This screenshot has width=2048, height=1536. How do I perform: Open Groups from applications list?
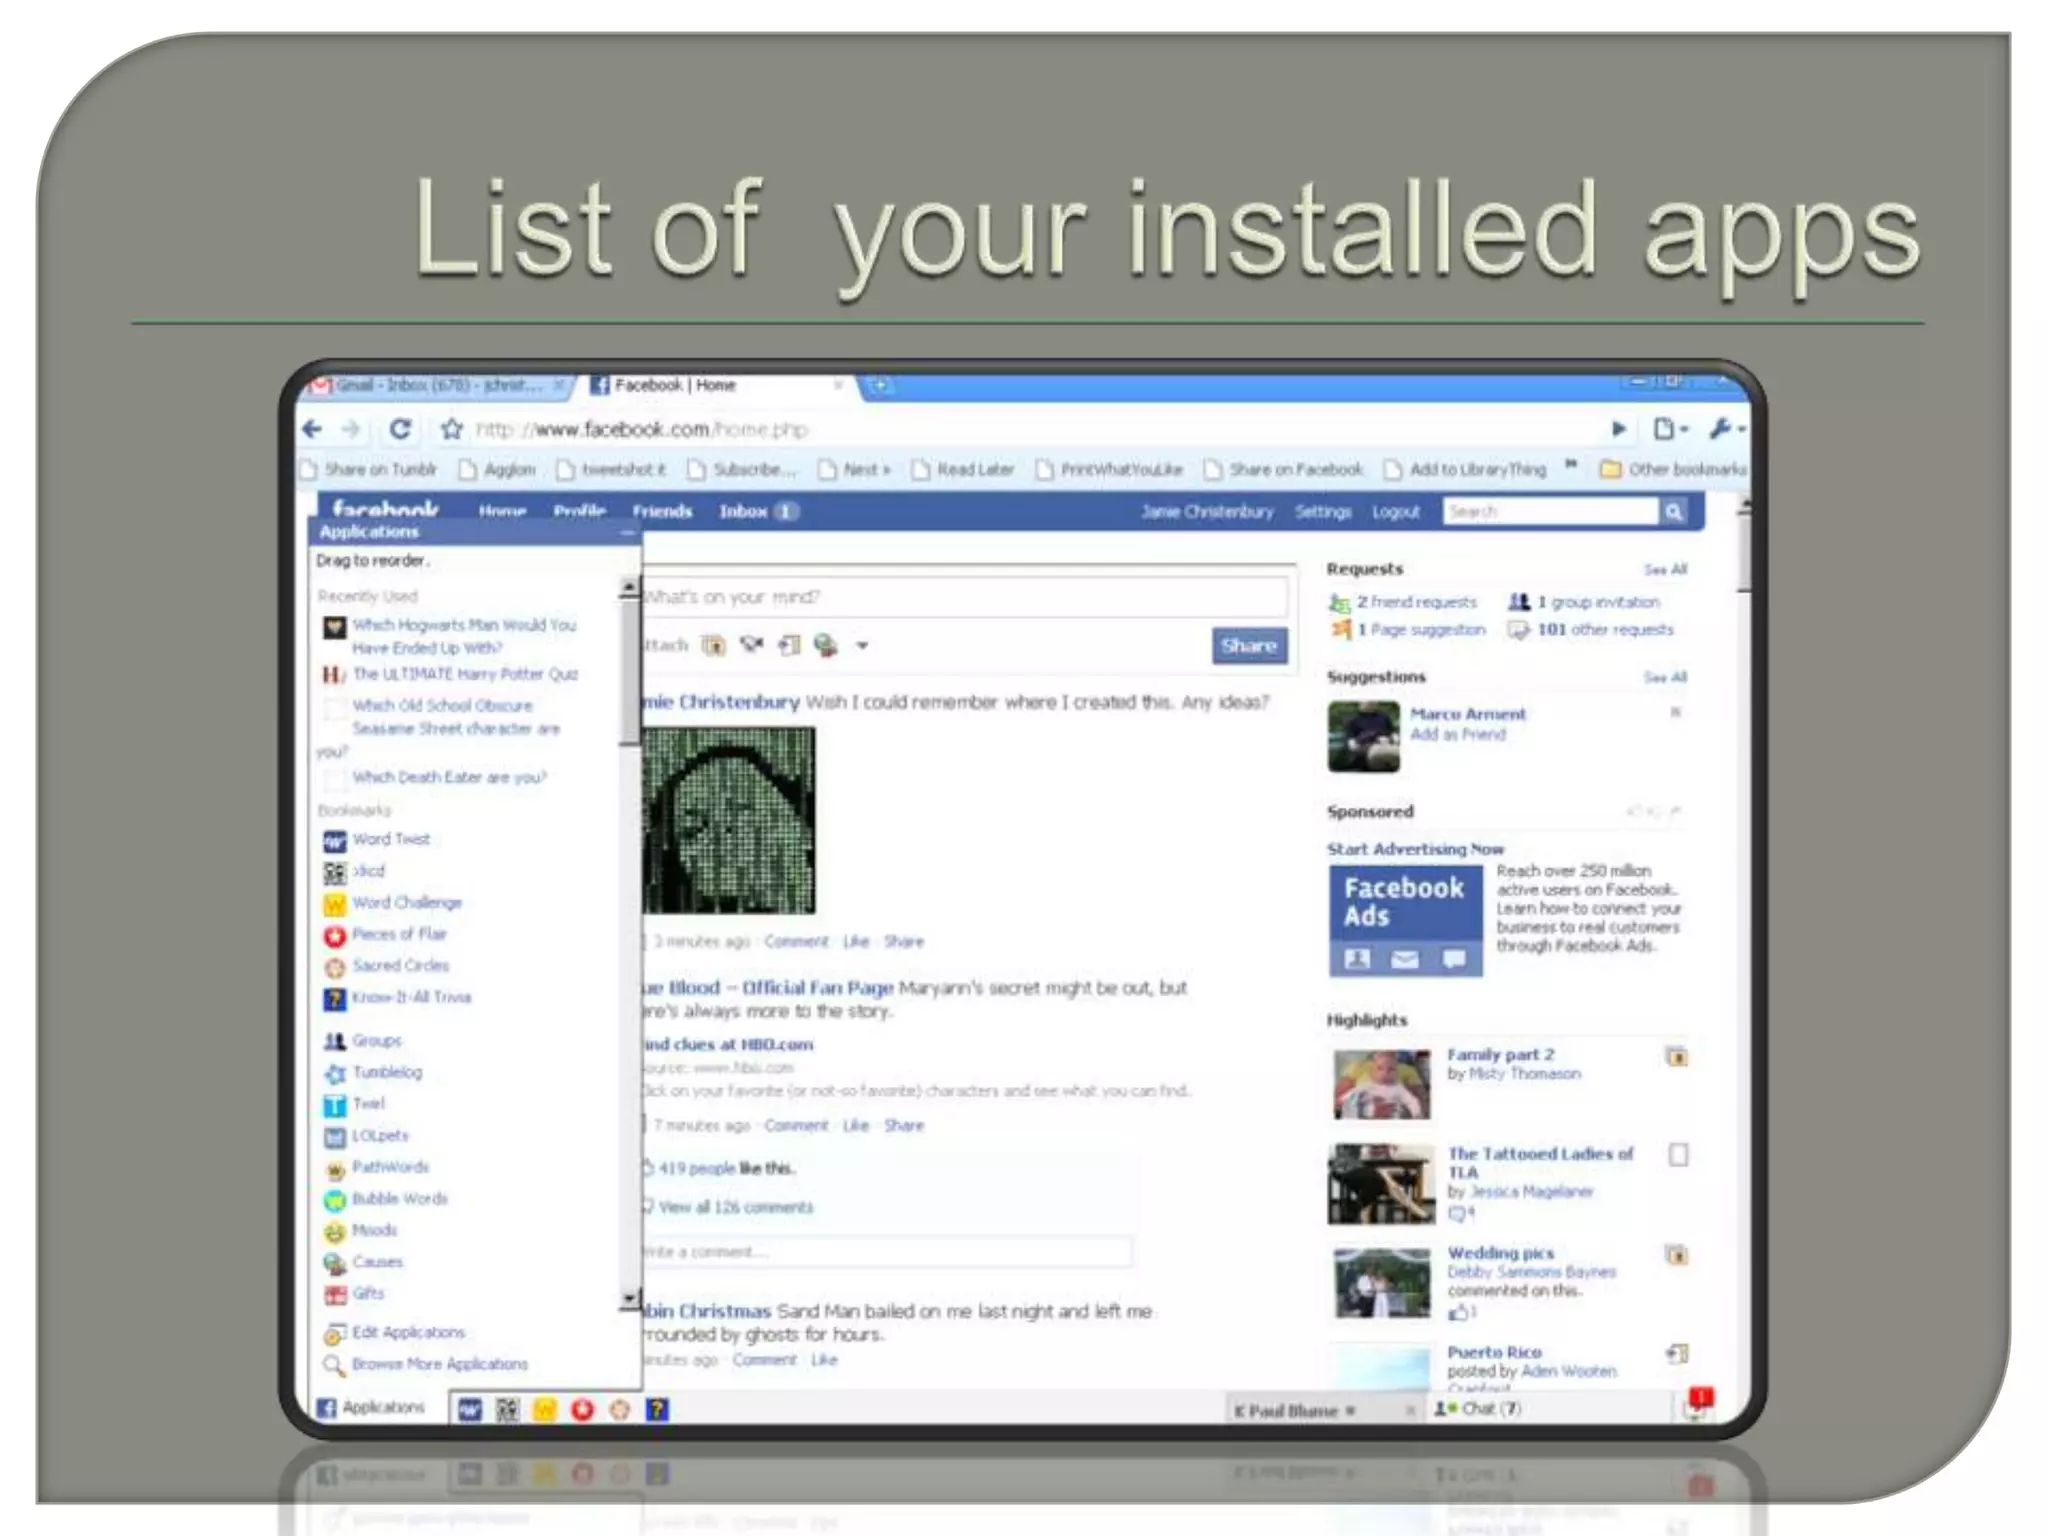[376, 1041]
